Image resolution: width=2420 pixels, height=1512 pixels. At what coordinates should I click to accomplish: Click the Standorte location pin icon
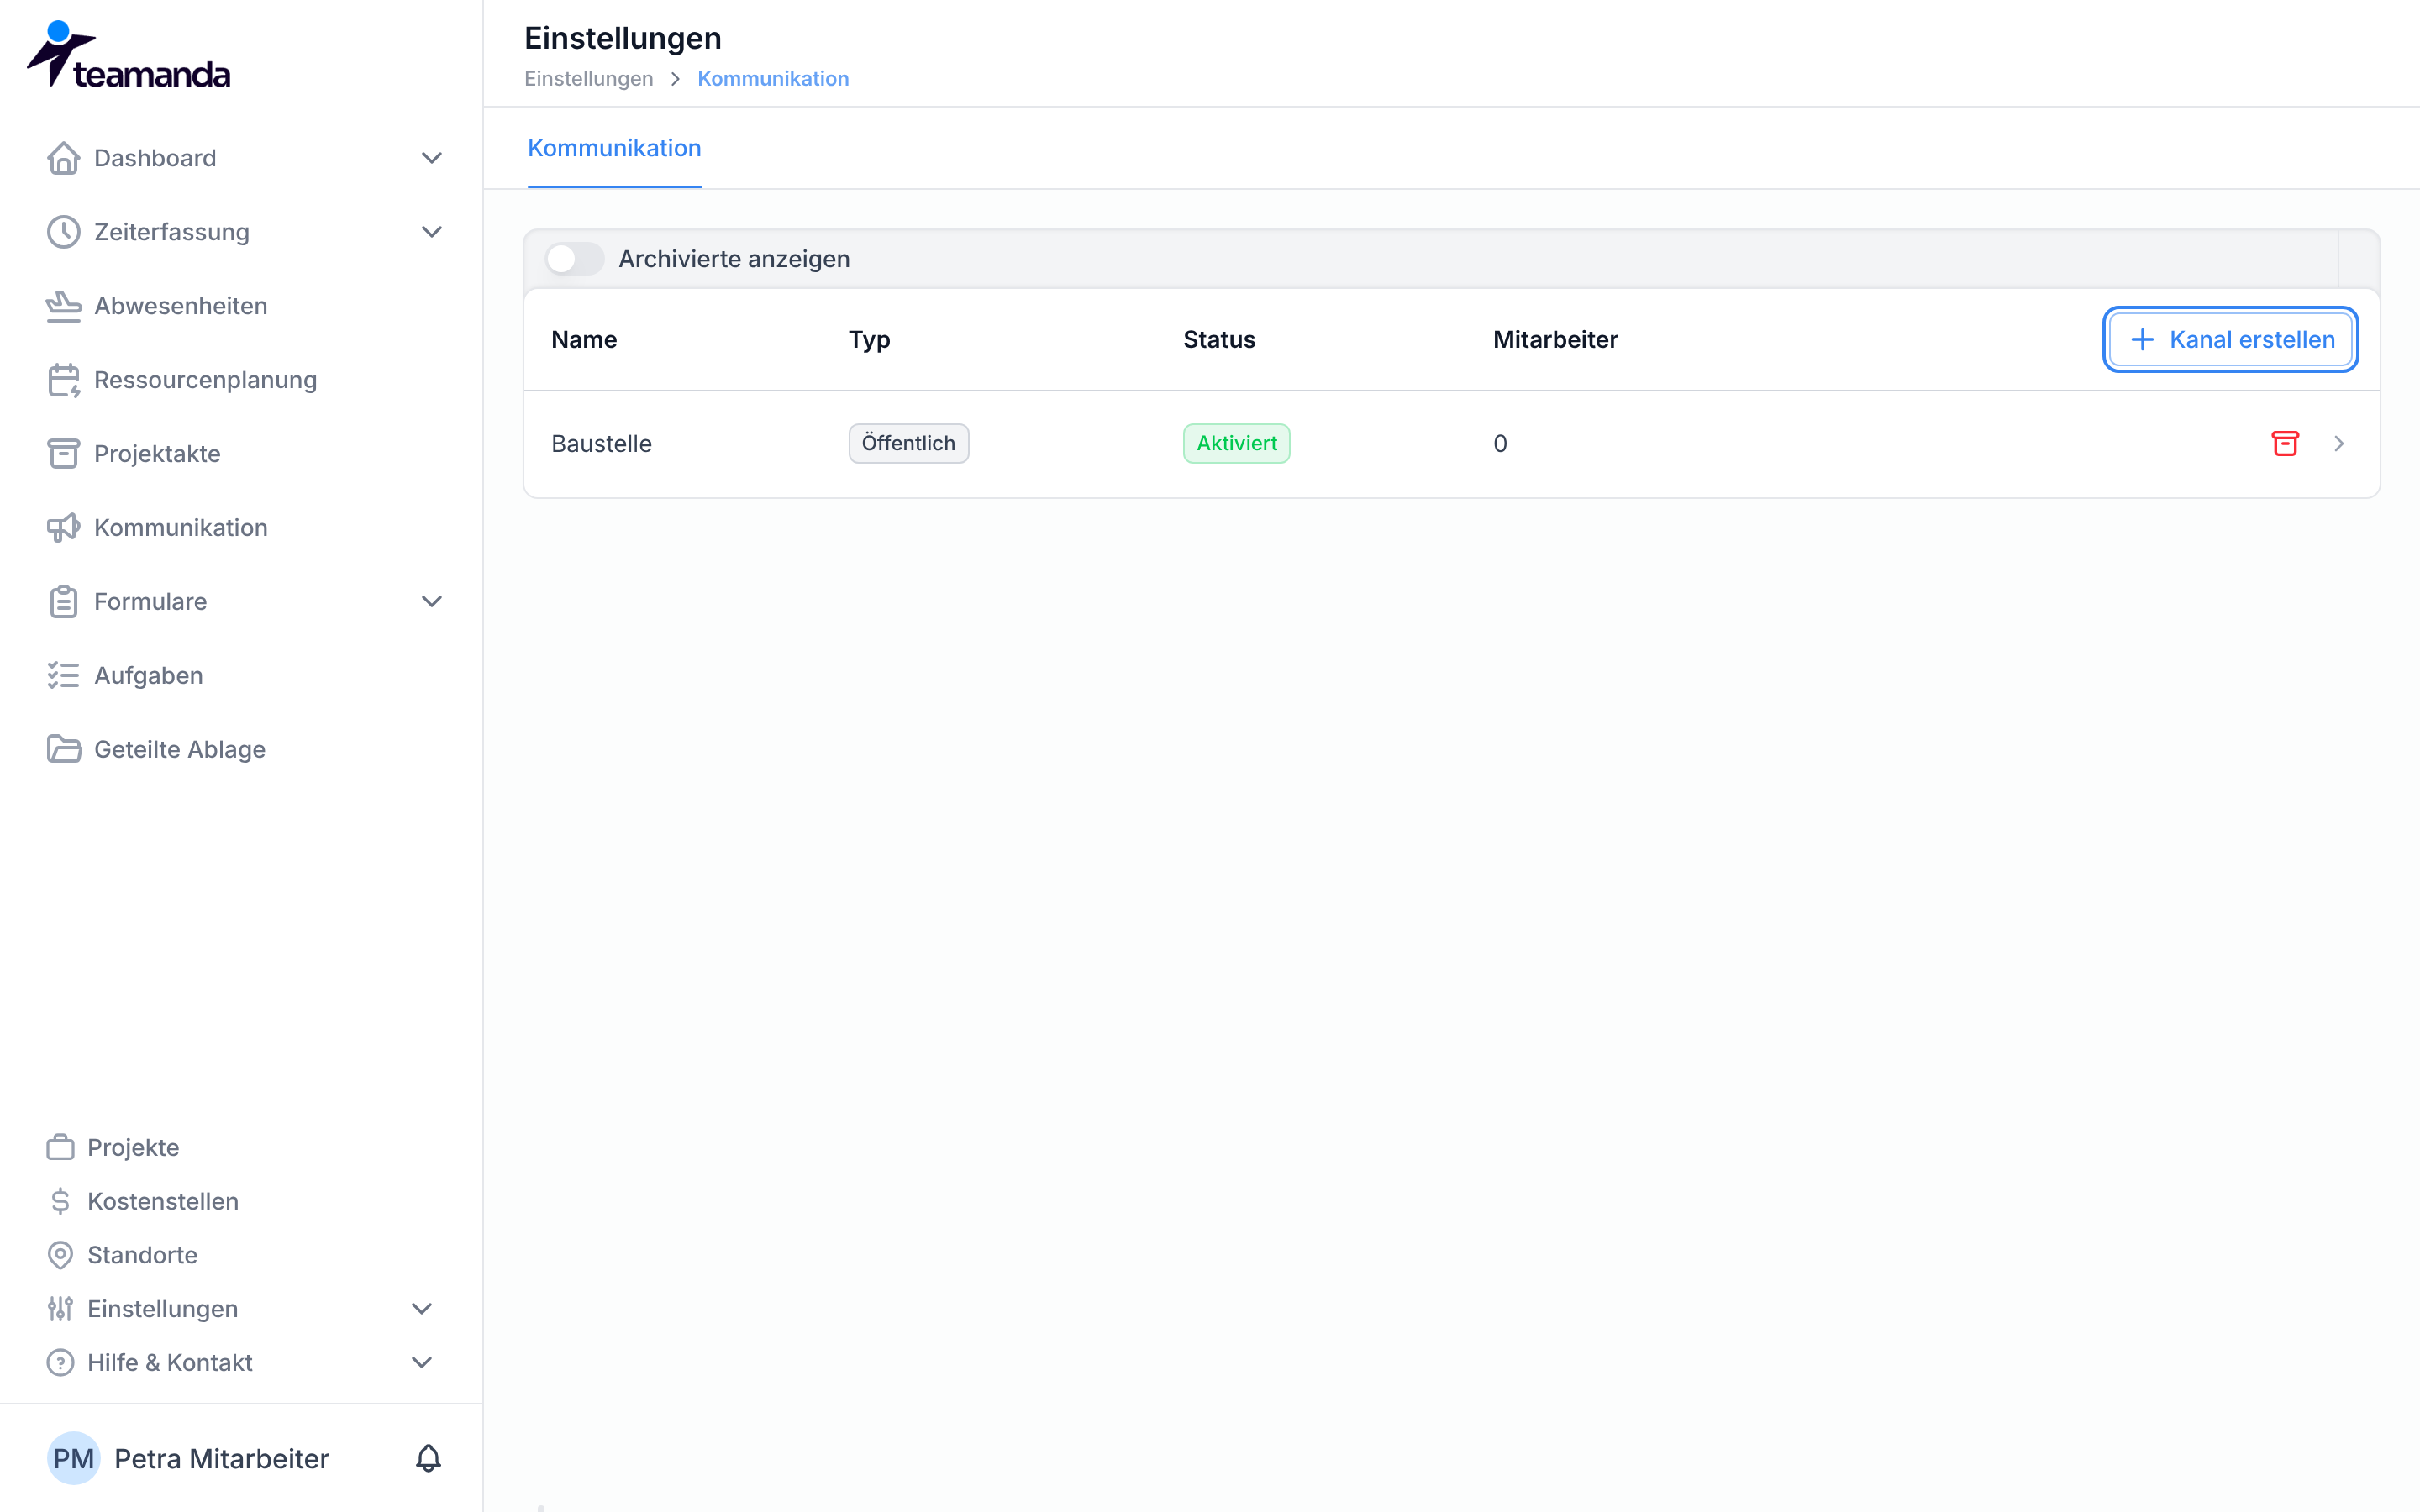coord(60,1255)
